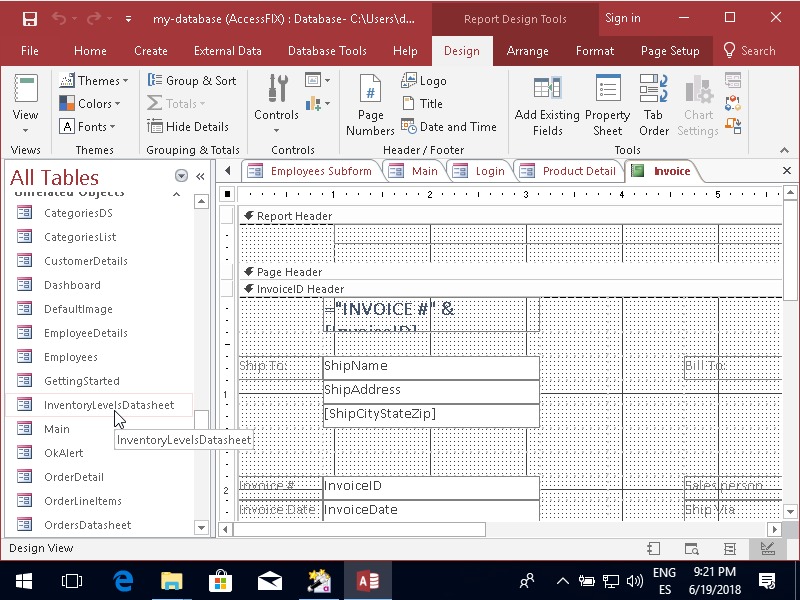Insert Date and Time
This screenshot has width=800, height=600.
[x=449, y=127]
